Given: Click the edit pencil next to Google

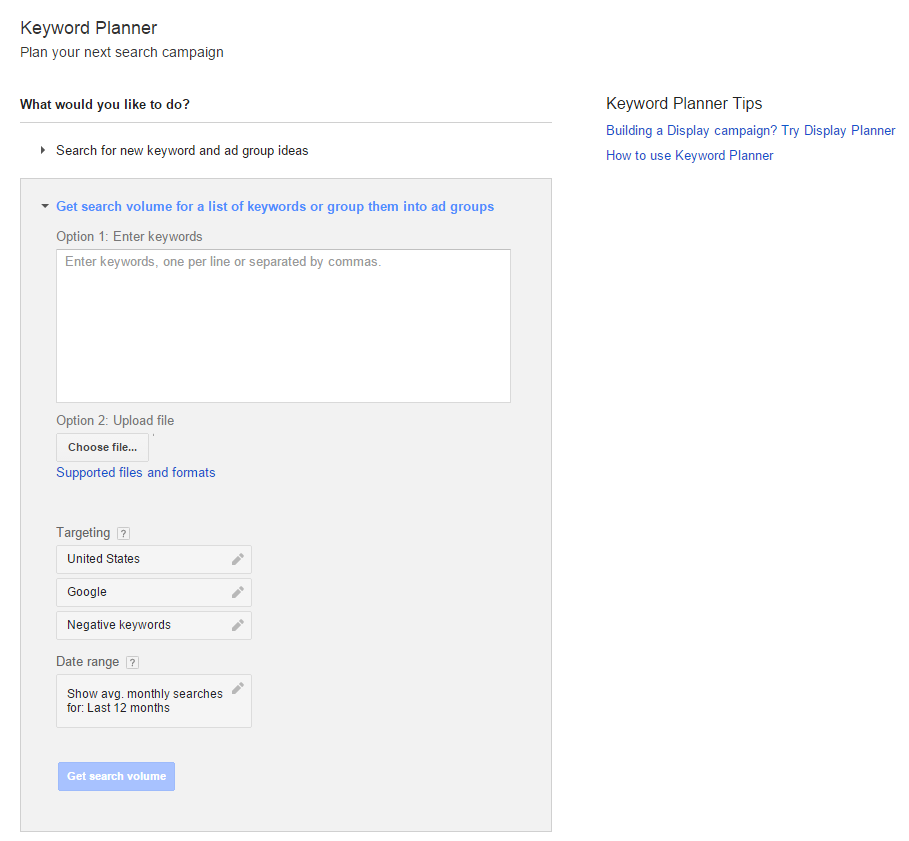Looking at the screenshot, I should 238,592.
